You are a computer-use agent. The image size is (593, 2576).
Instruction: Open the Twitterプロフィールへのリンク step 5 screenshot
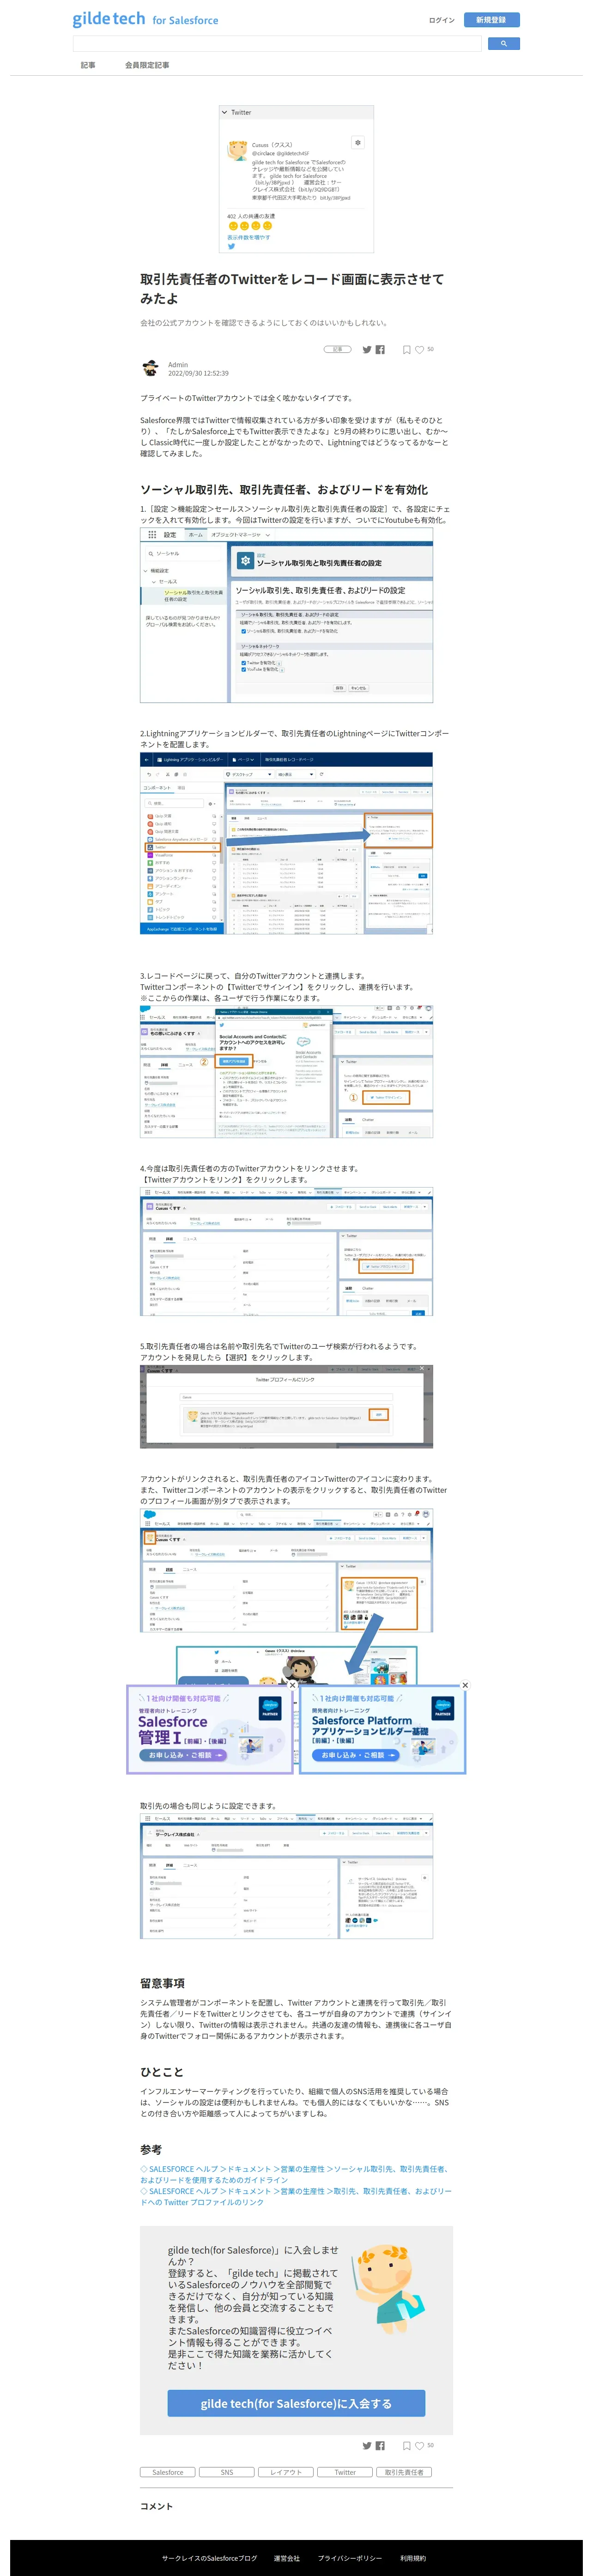[286, 1406]
